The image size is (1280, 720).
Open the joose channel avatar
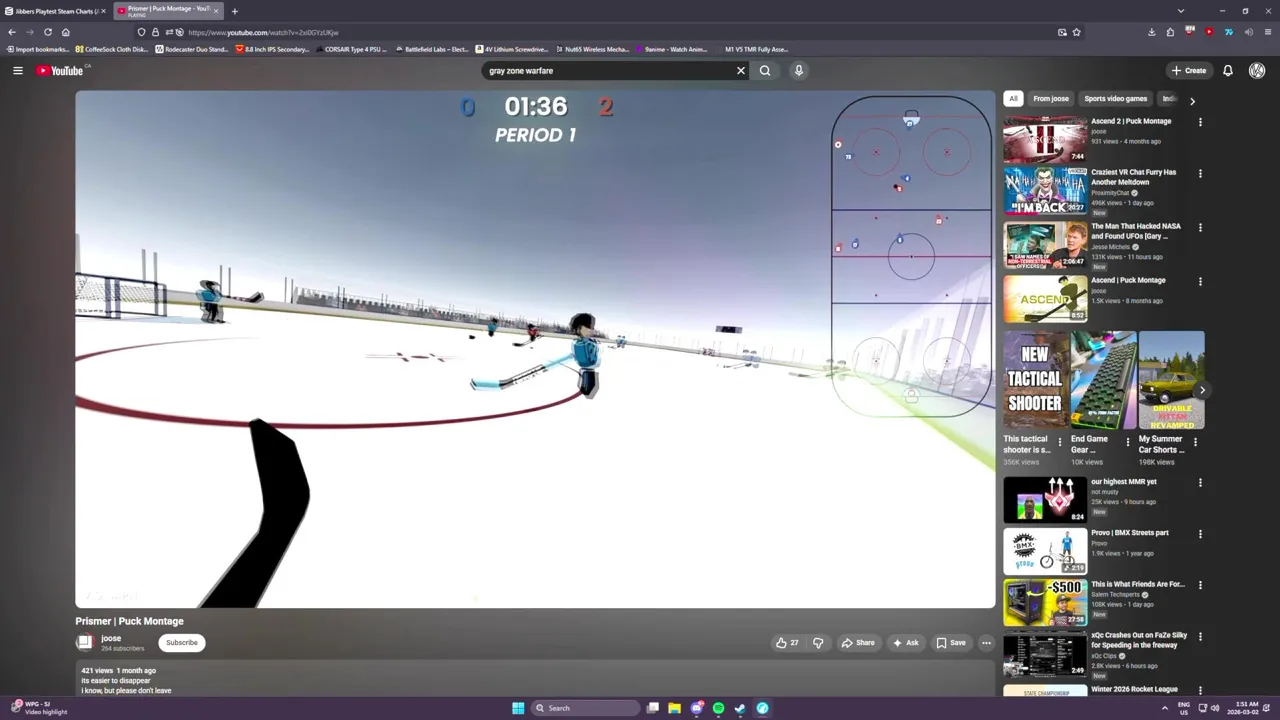tap(85, 643)
